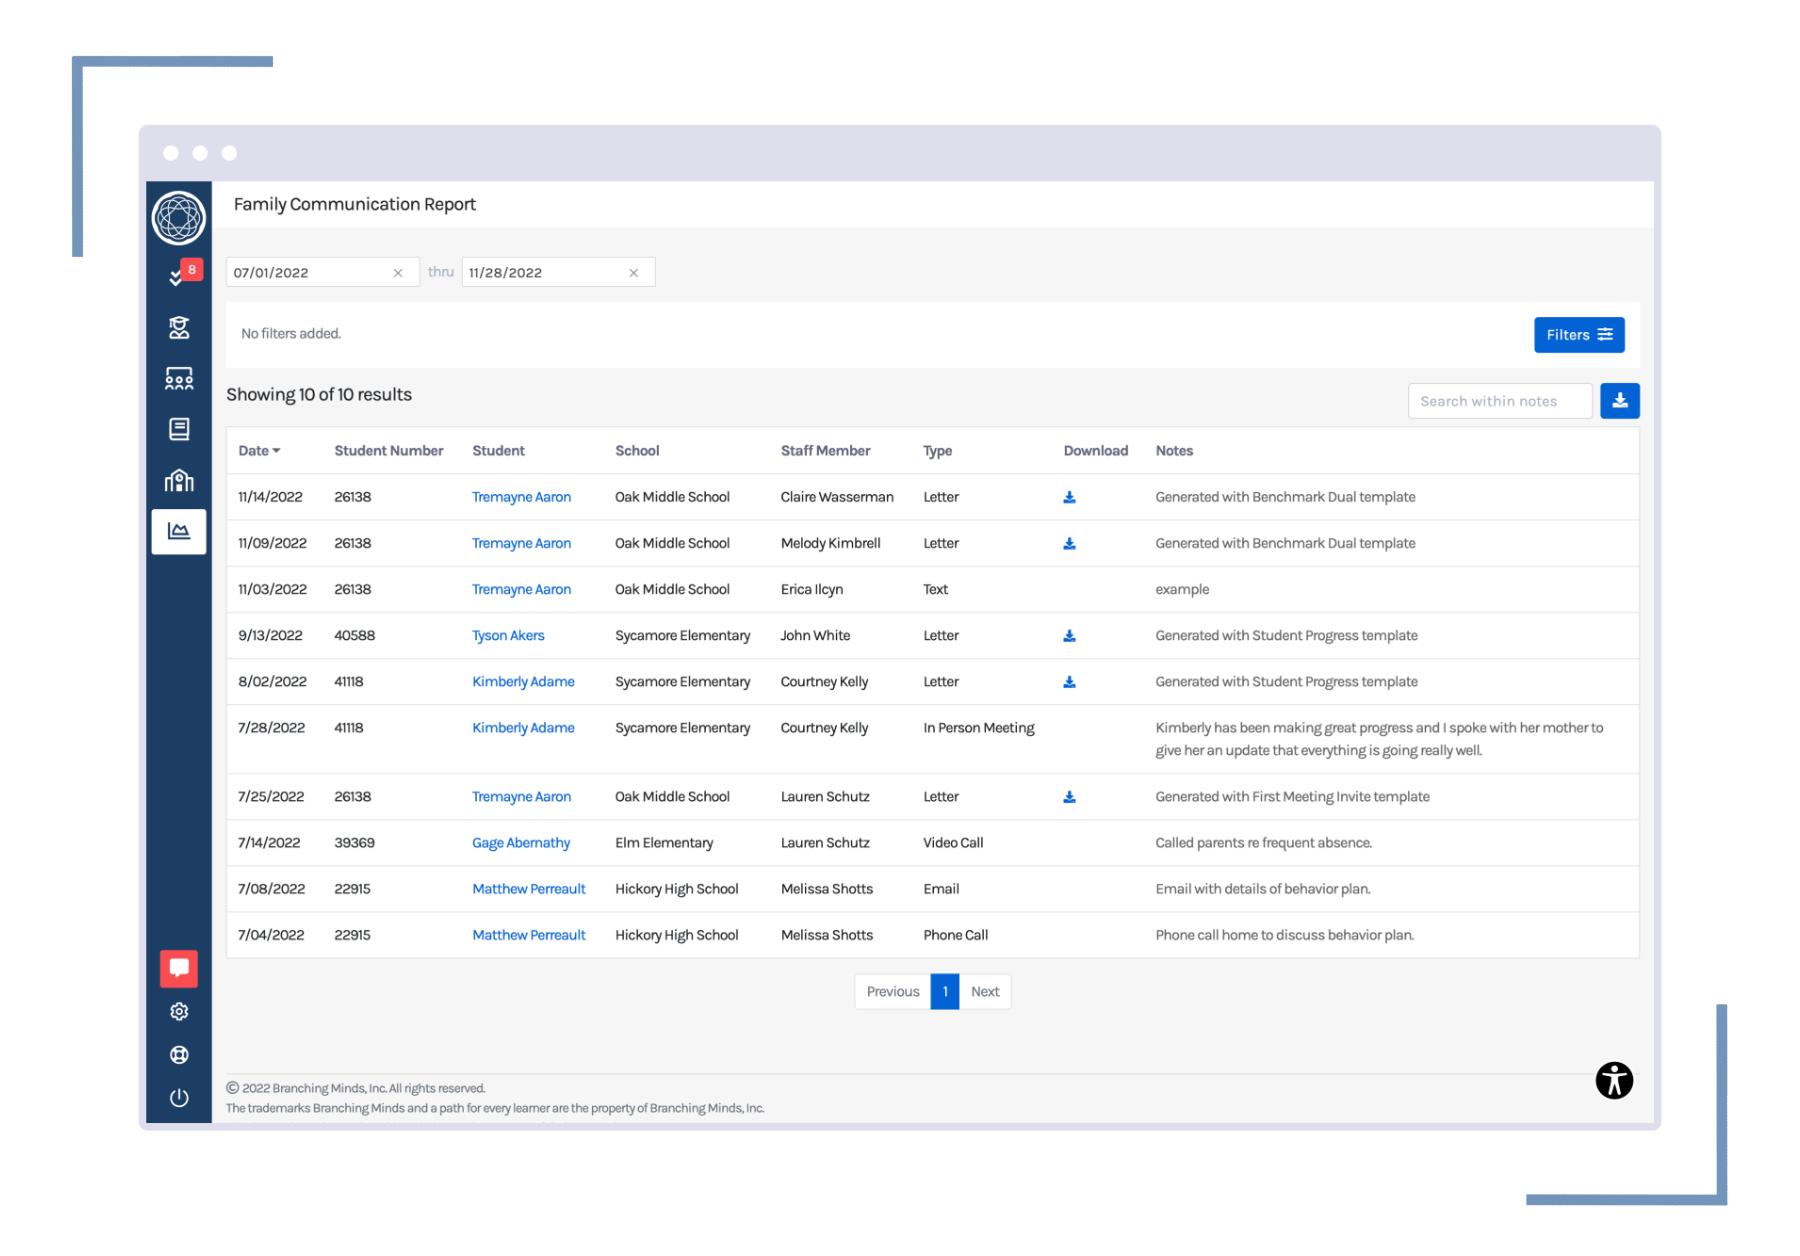Click the power logout icon
This screenshot has height=1256, width=1800.
tap(179, 1098)
